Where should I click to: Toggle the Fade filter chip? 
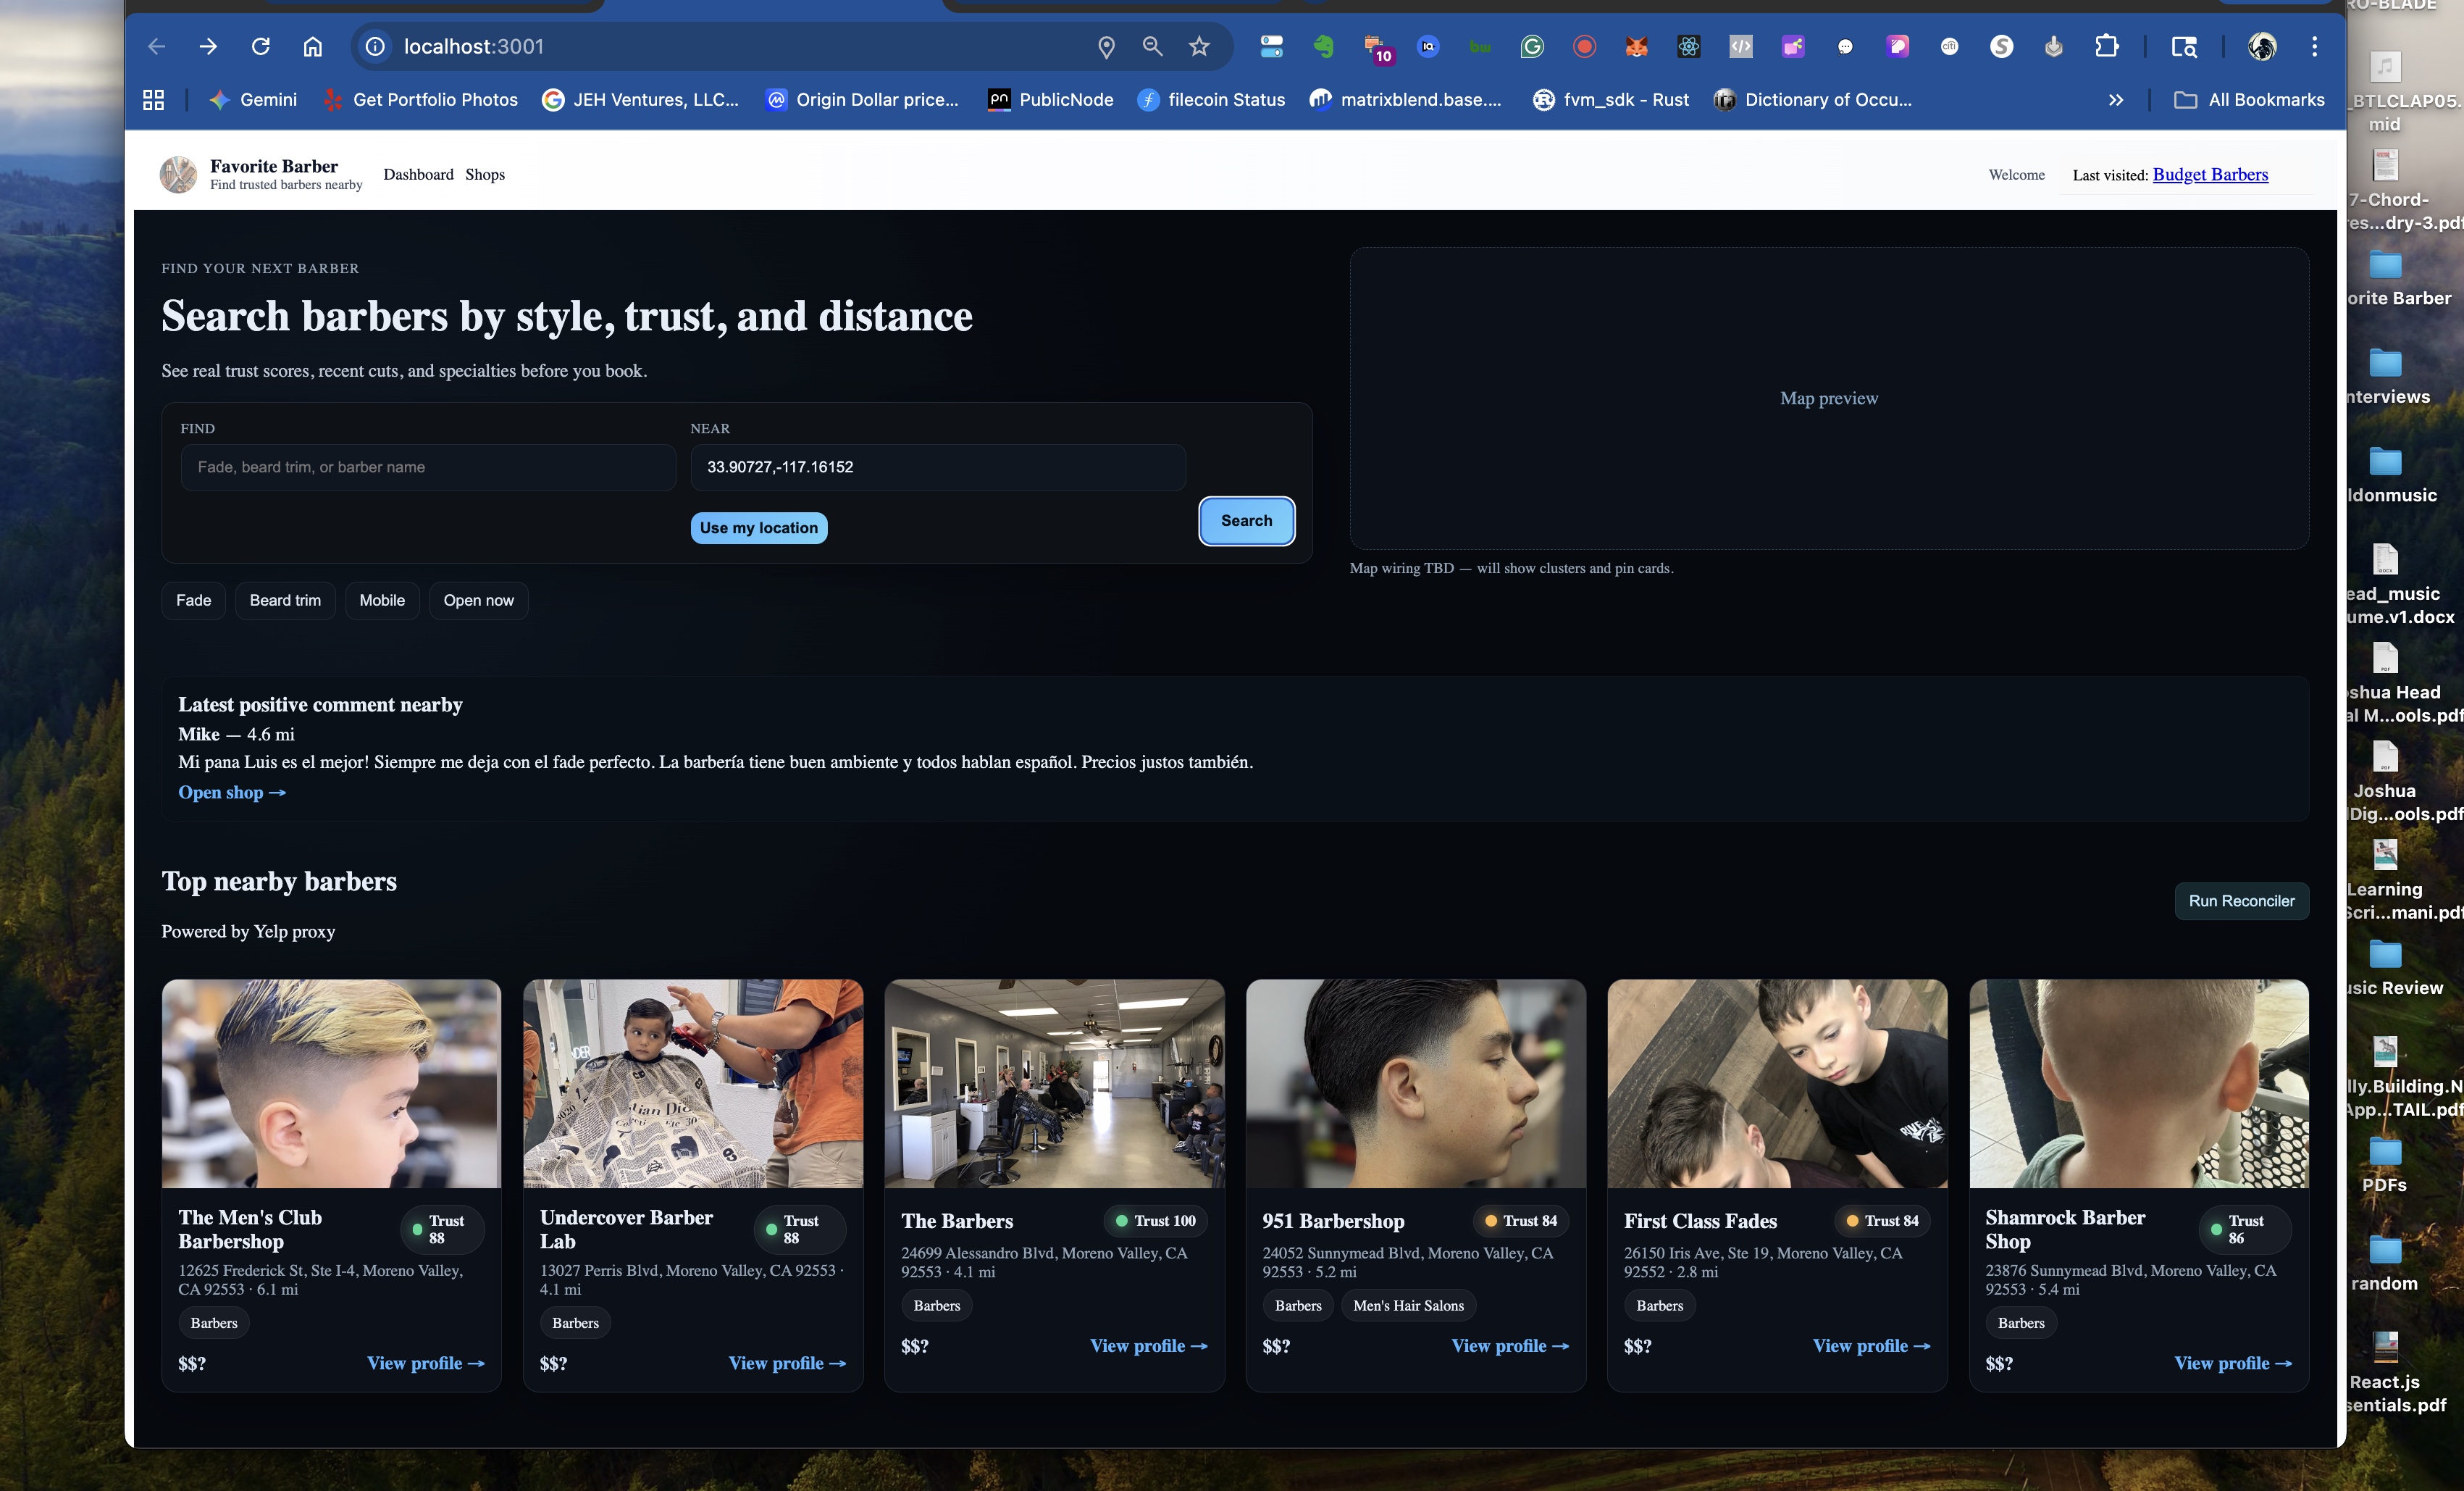coord(193,600)
